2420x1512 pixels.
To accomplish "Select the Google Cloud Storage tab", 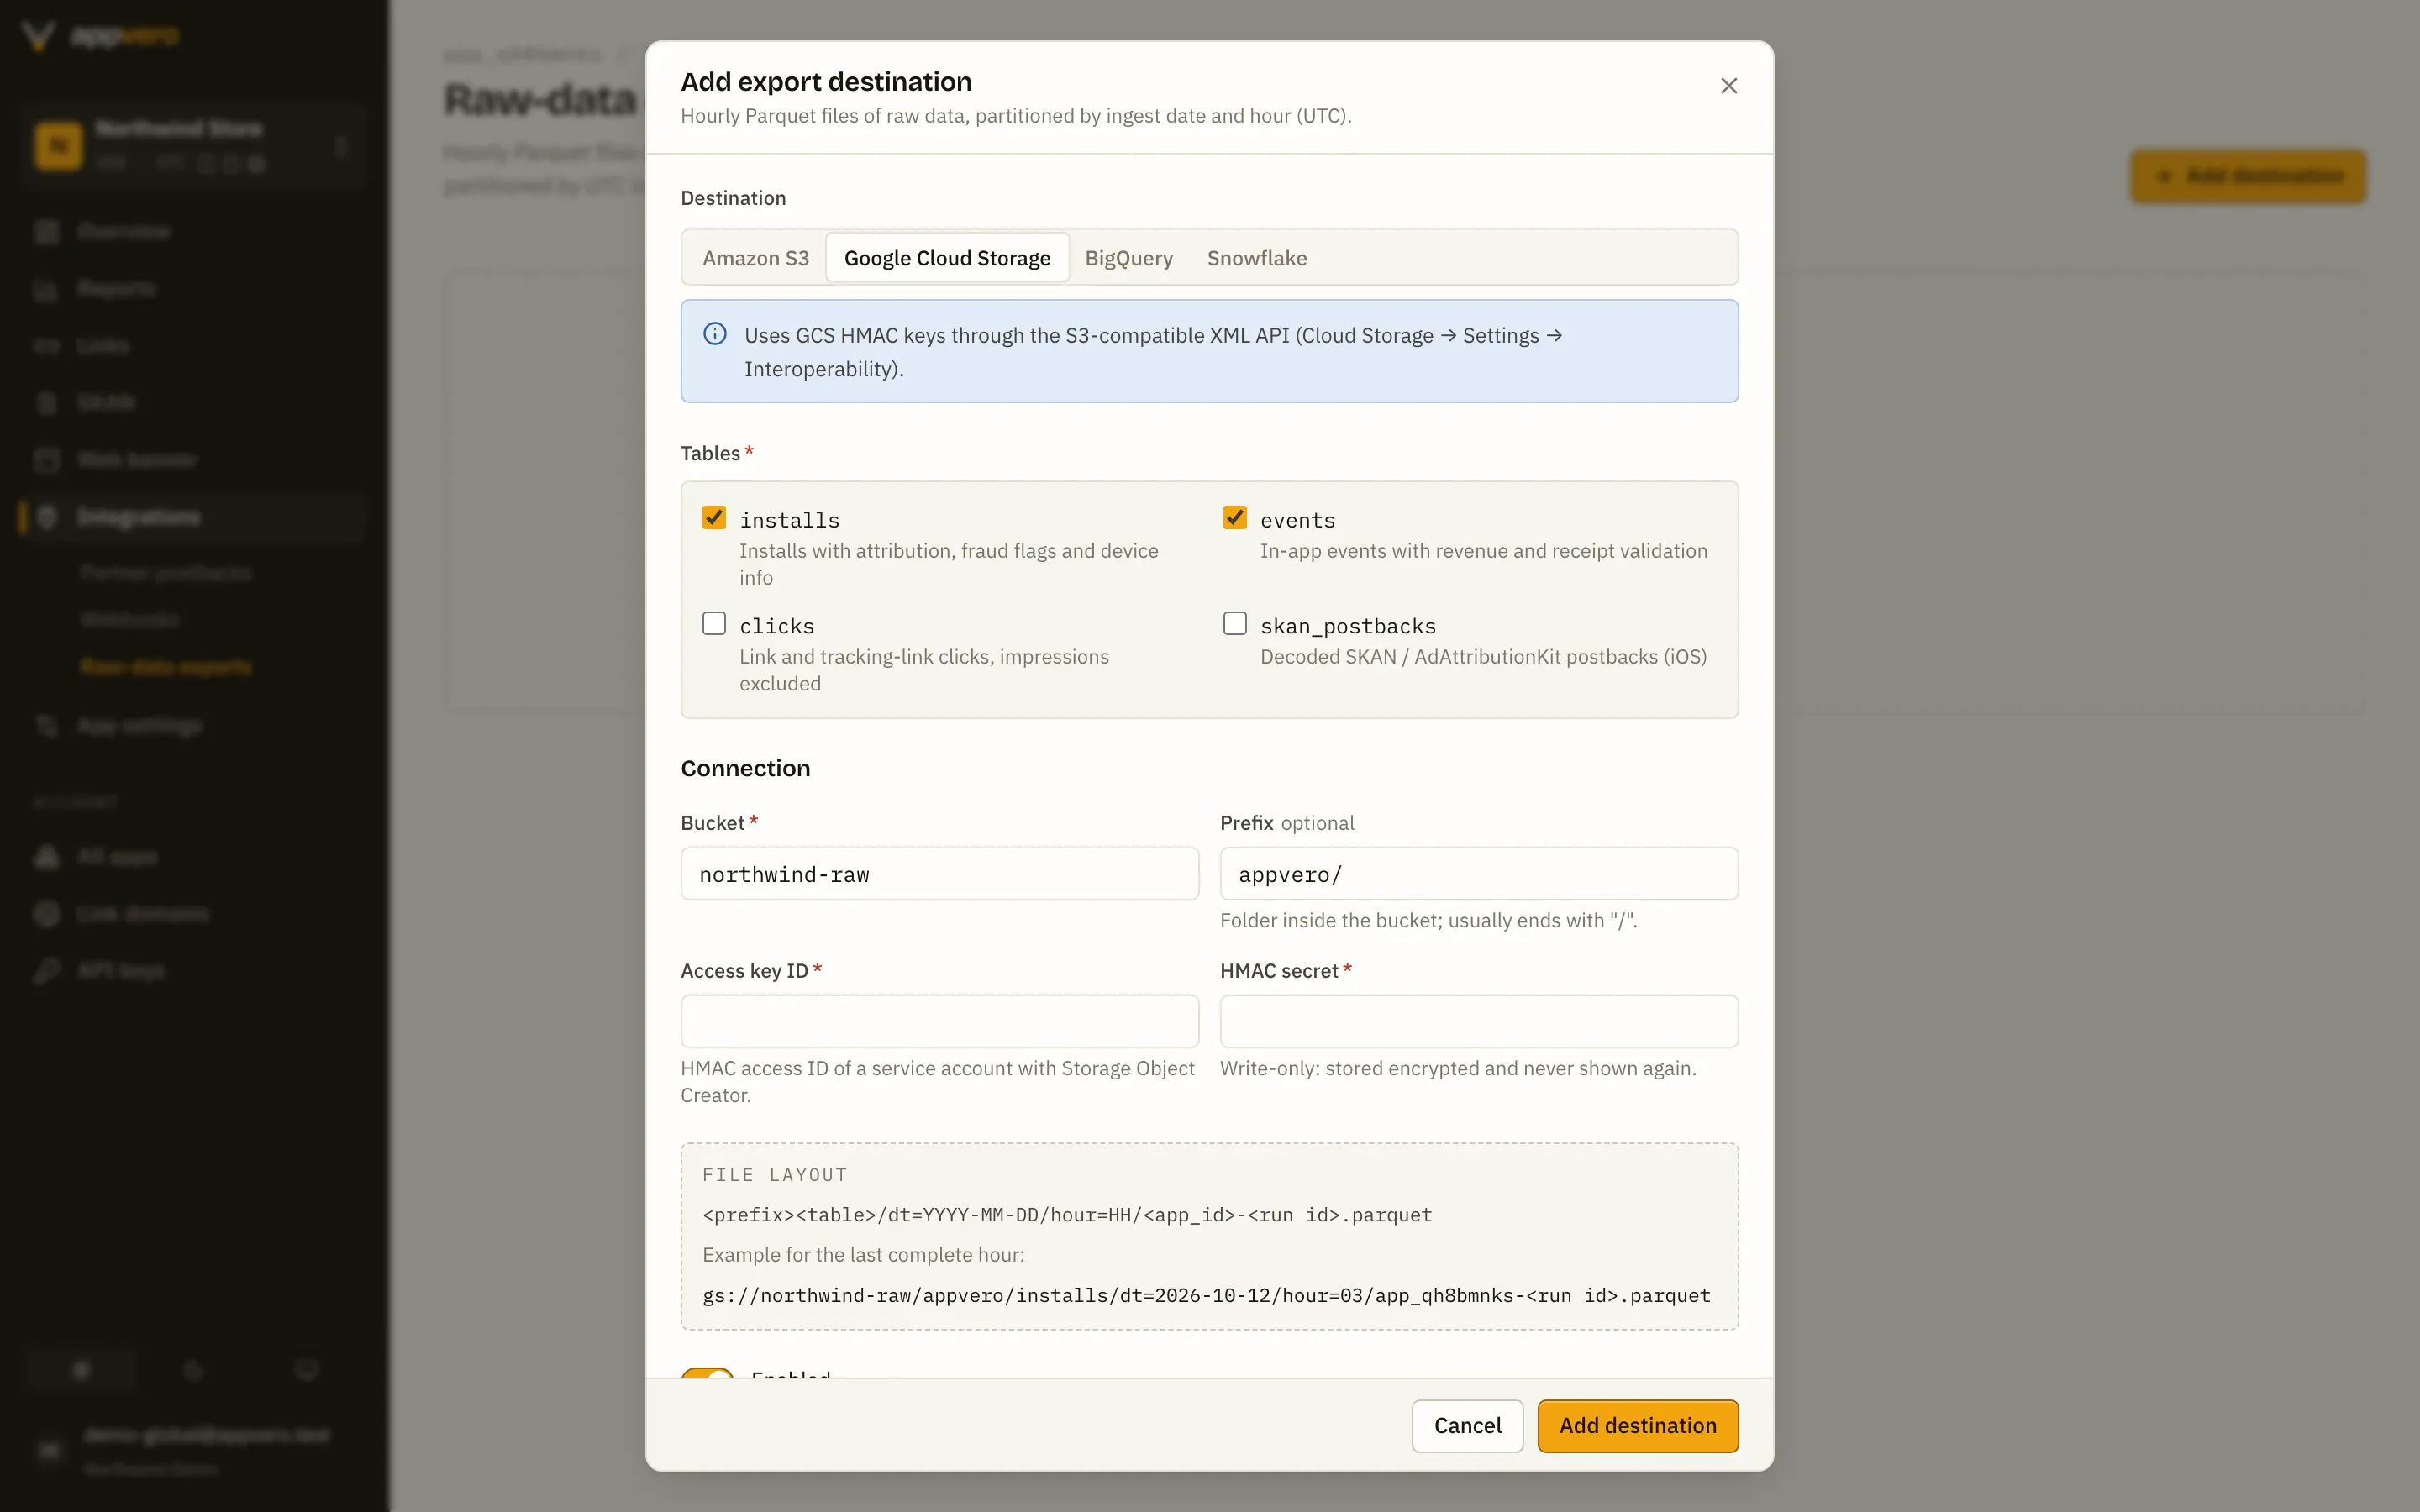I will [947, 258].
